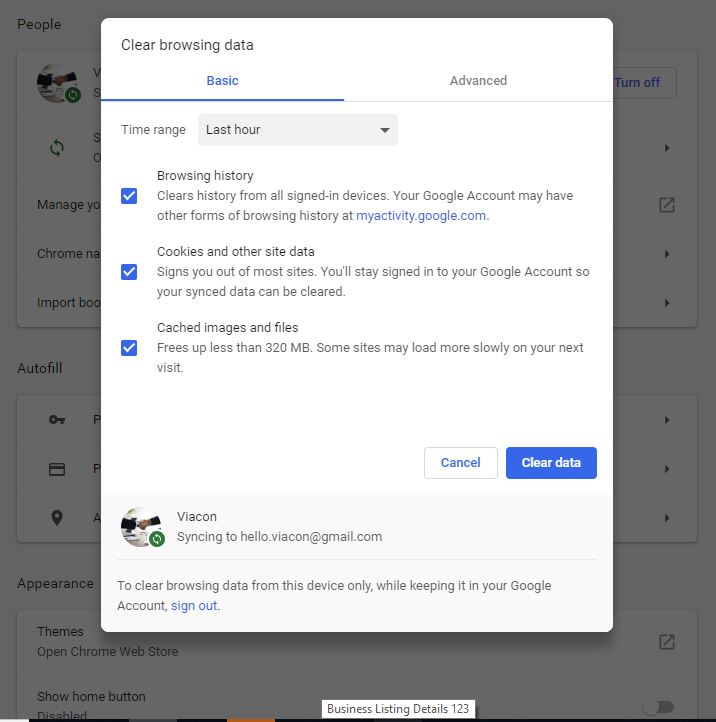
Task: Toggle the Show home button switch
Action: (x=658, y=707)
